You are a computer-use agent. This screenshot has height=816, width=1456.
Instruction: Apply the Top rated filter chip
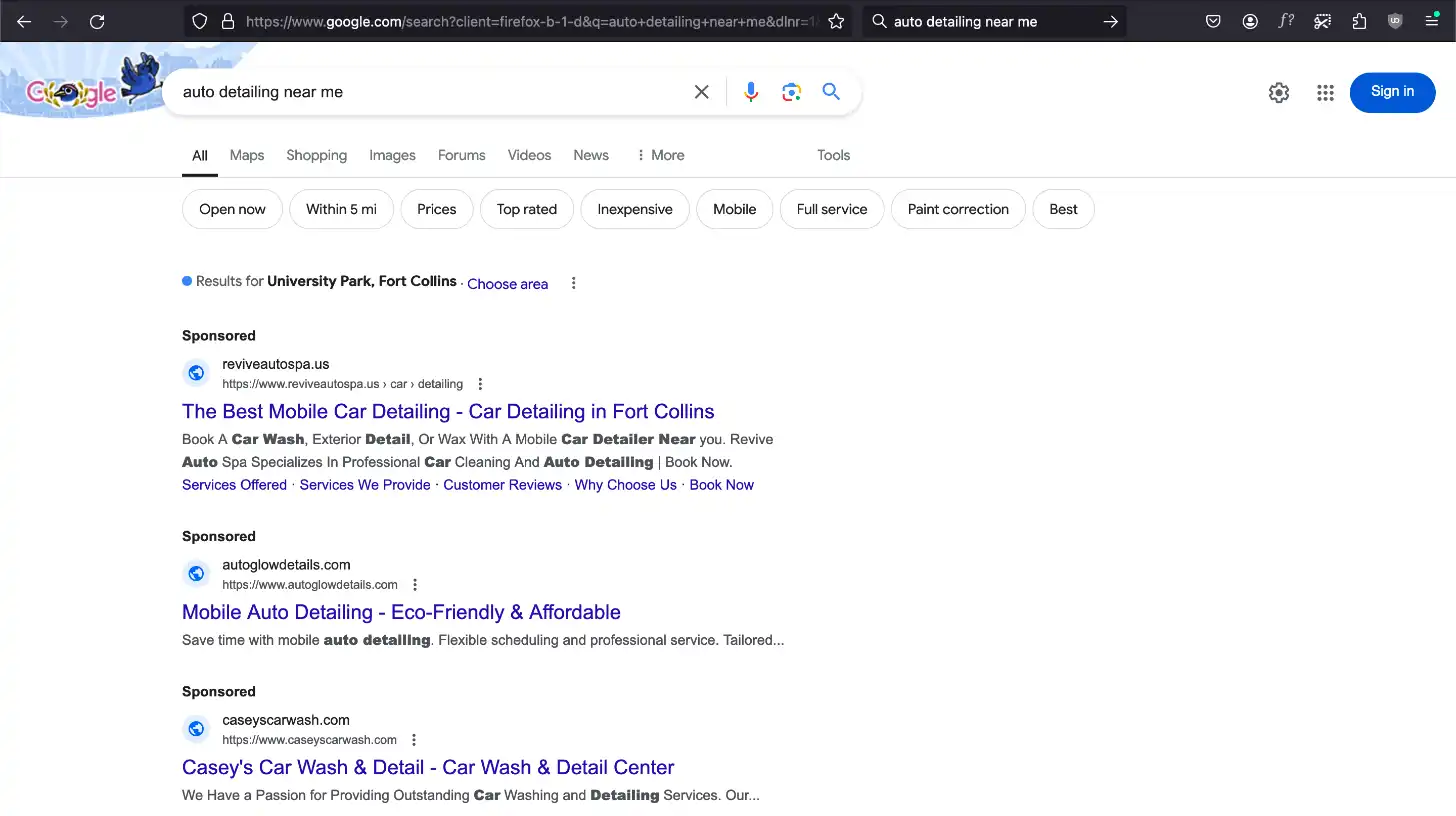coord(527,209)
